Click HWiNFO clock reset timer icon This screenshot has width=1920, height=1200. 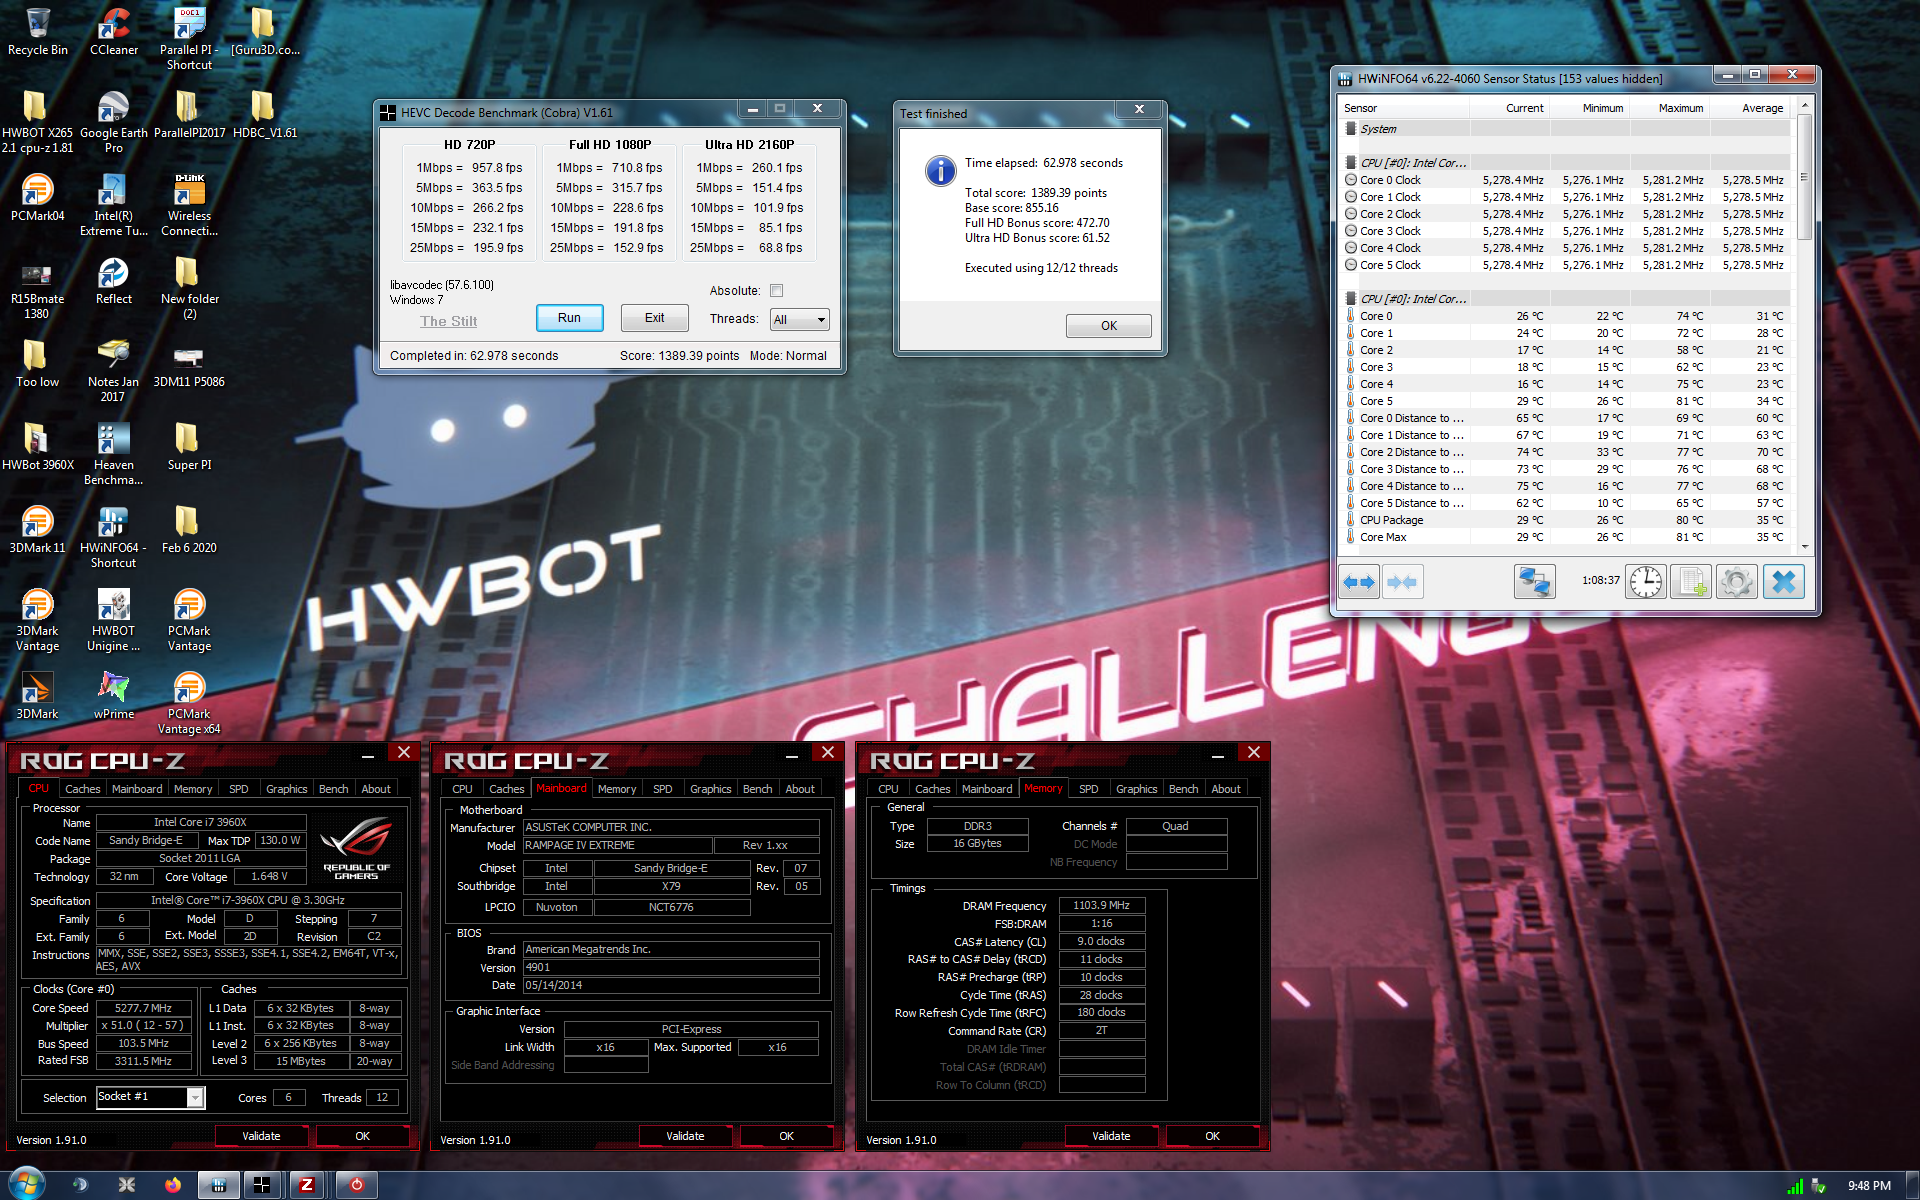tap(1645, 581)
